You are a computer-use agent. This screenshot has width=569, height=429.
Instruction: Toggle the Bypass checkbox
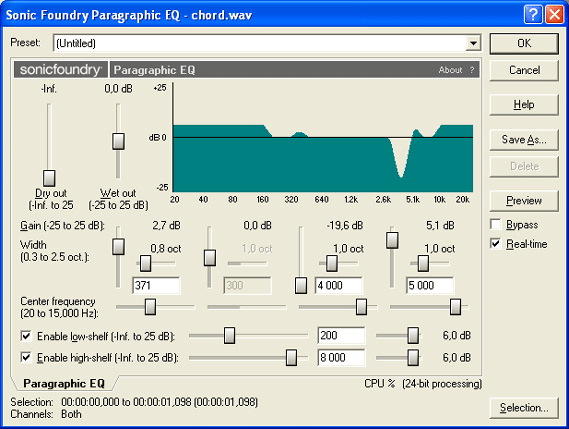[x=496, y=224]
